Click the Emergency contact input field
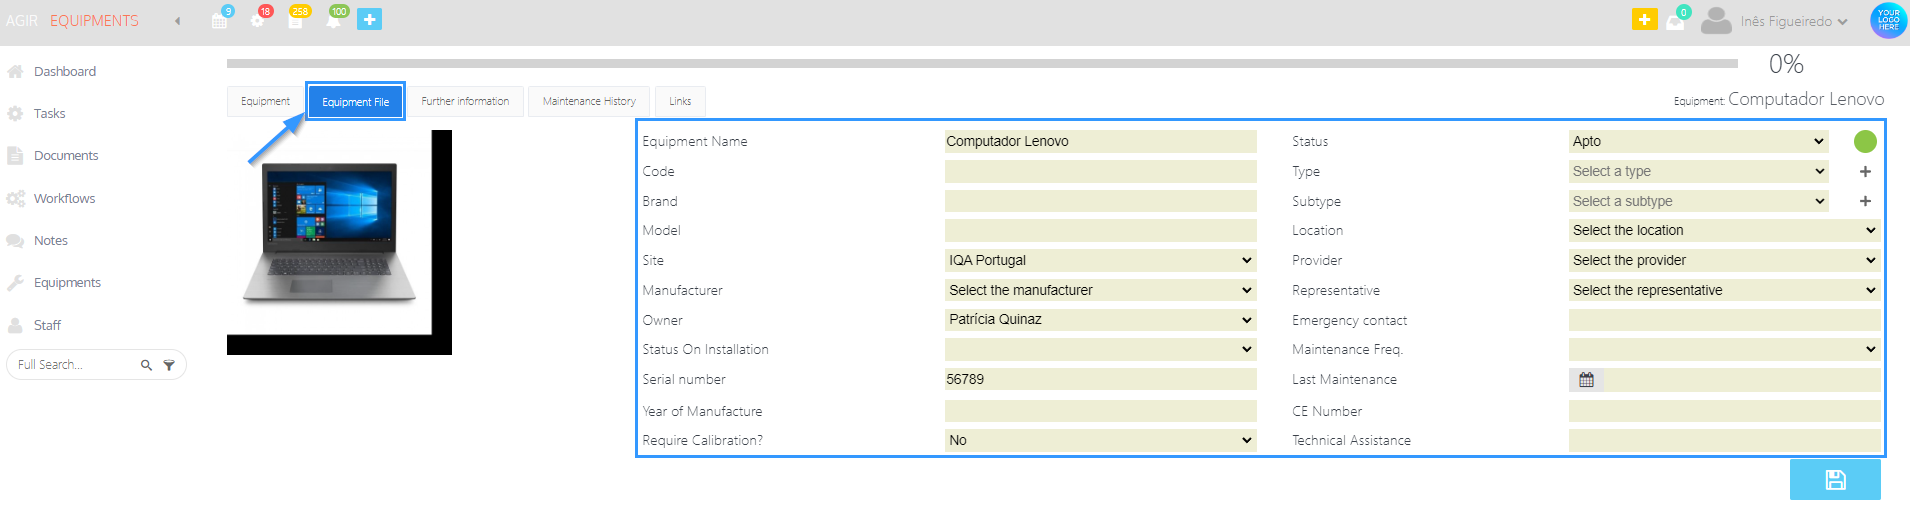Image resolution: width=1910 pixels, height=506 pixels. pos(1725,321)
